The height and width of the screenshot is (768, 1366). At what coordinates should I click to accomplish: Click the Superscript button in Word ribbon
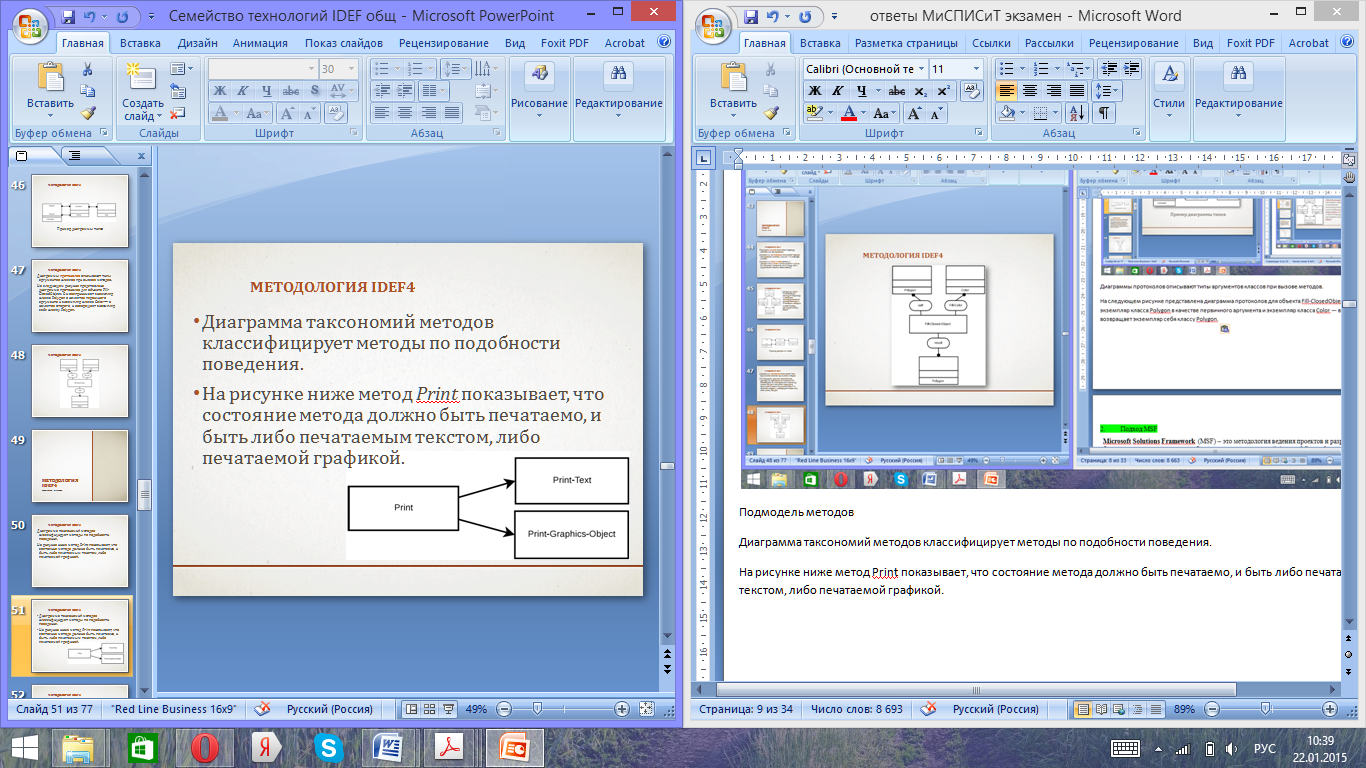coord(942,91)
